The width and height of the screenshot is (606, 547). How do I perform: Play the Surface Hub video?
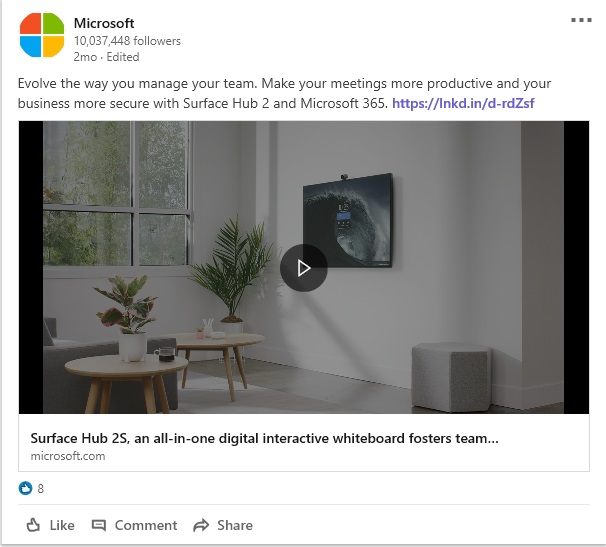click(304, 268)
